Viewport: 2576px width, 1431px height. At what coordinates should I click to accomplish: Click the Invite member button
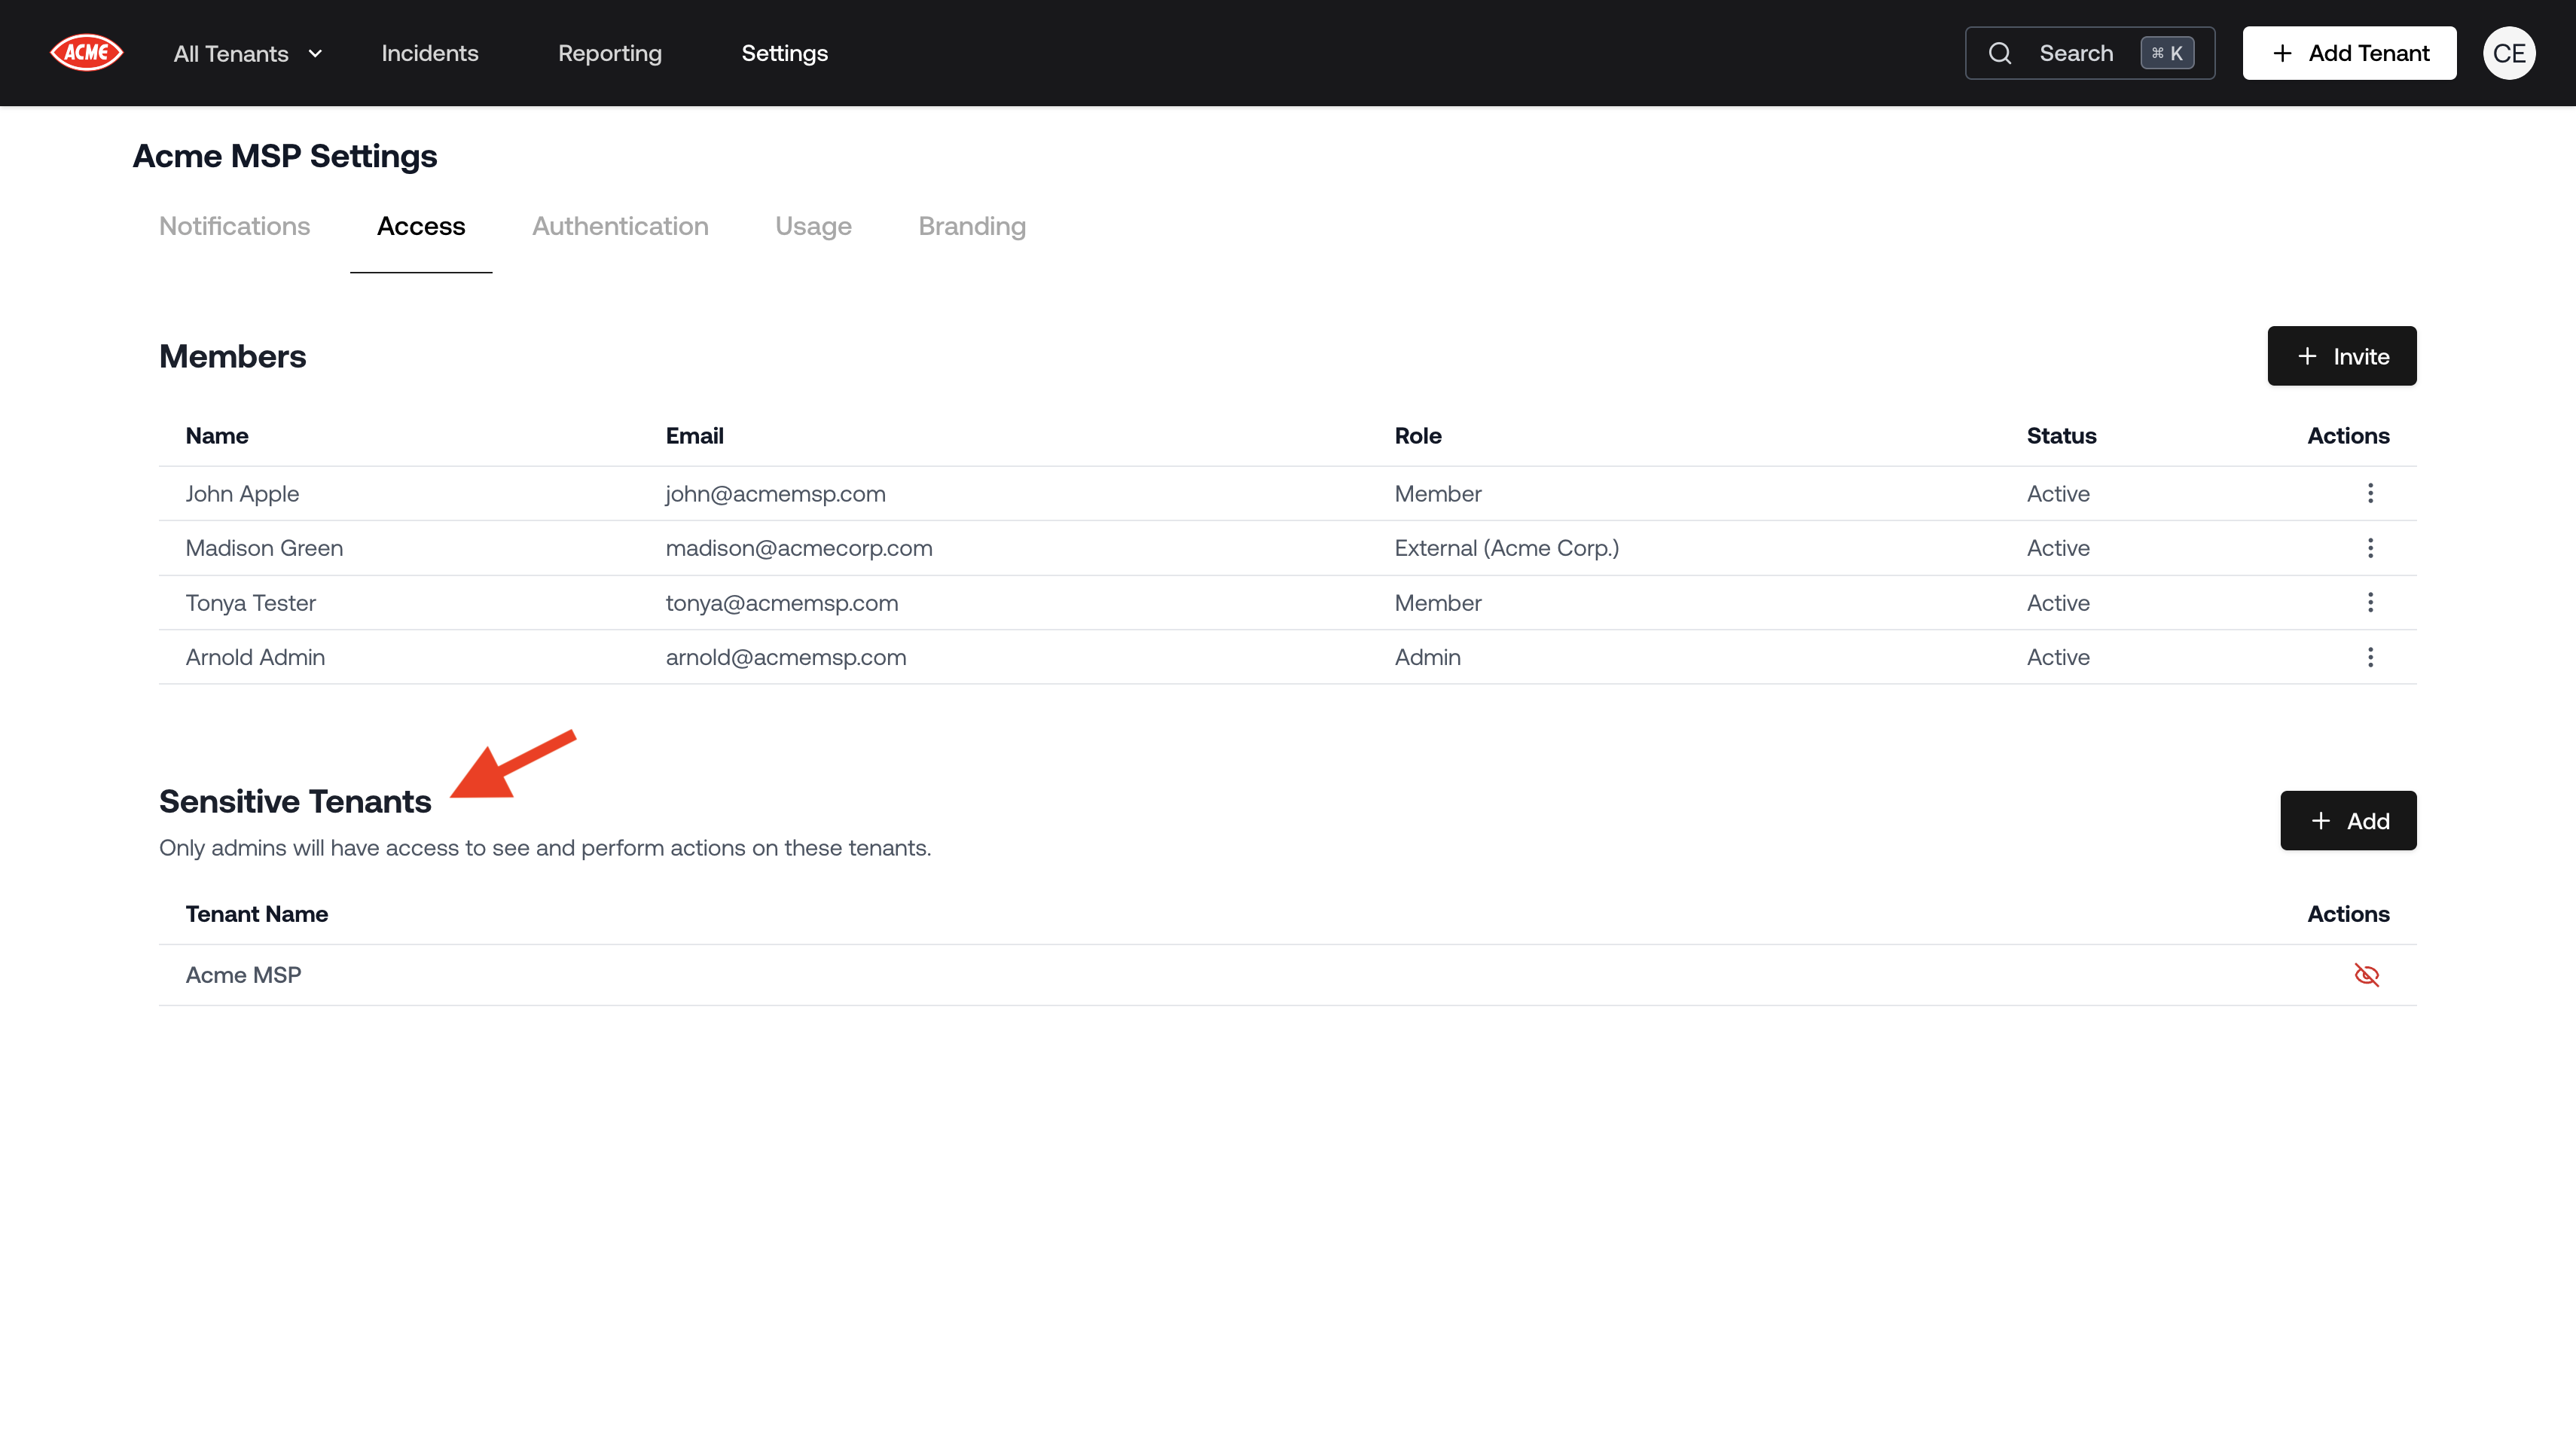pos(2341,356)
